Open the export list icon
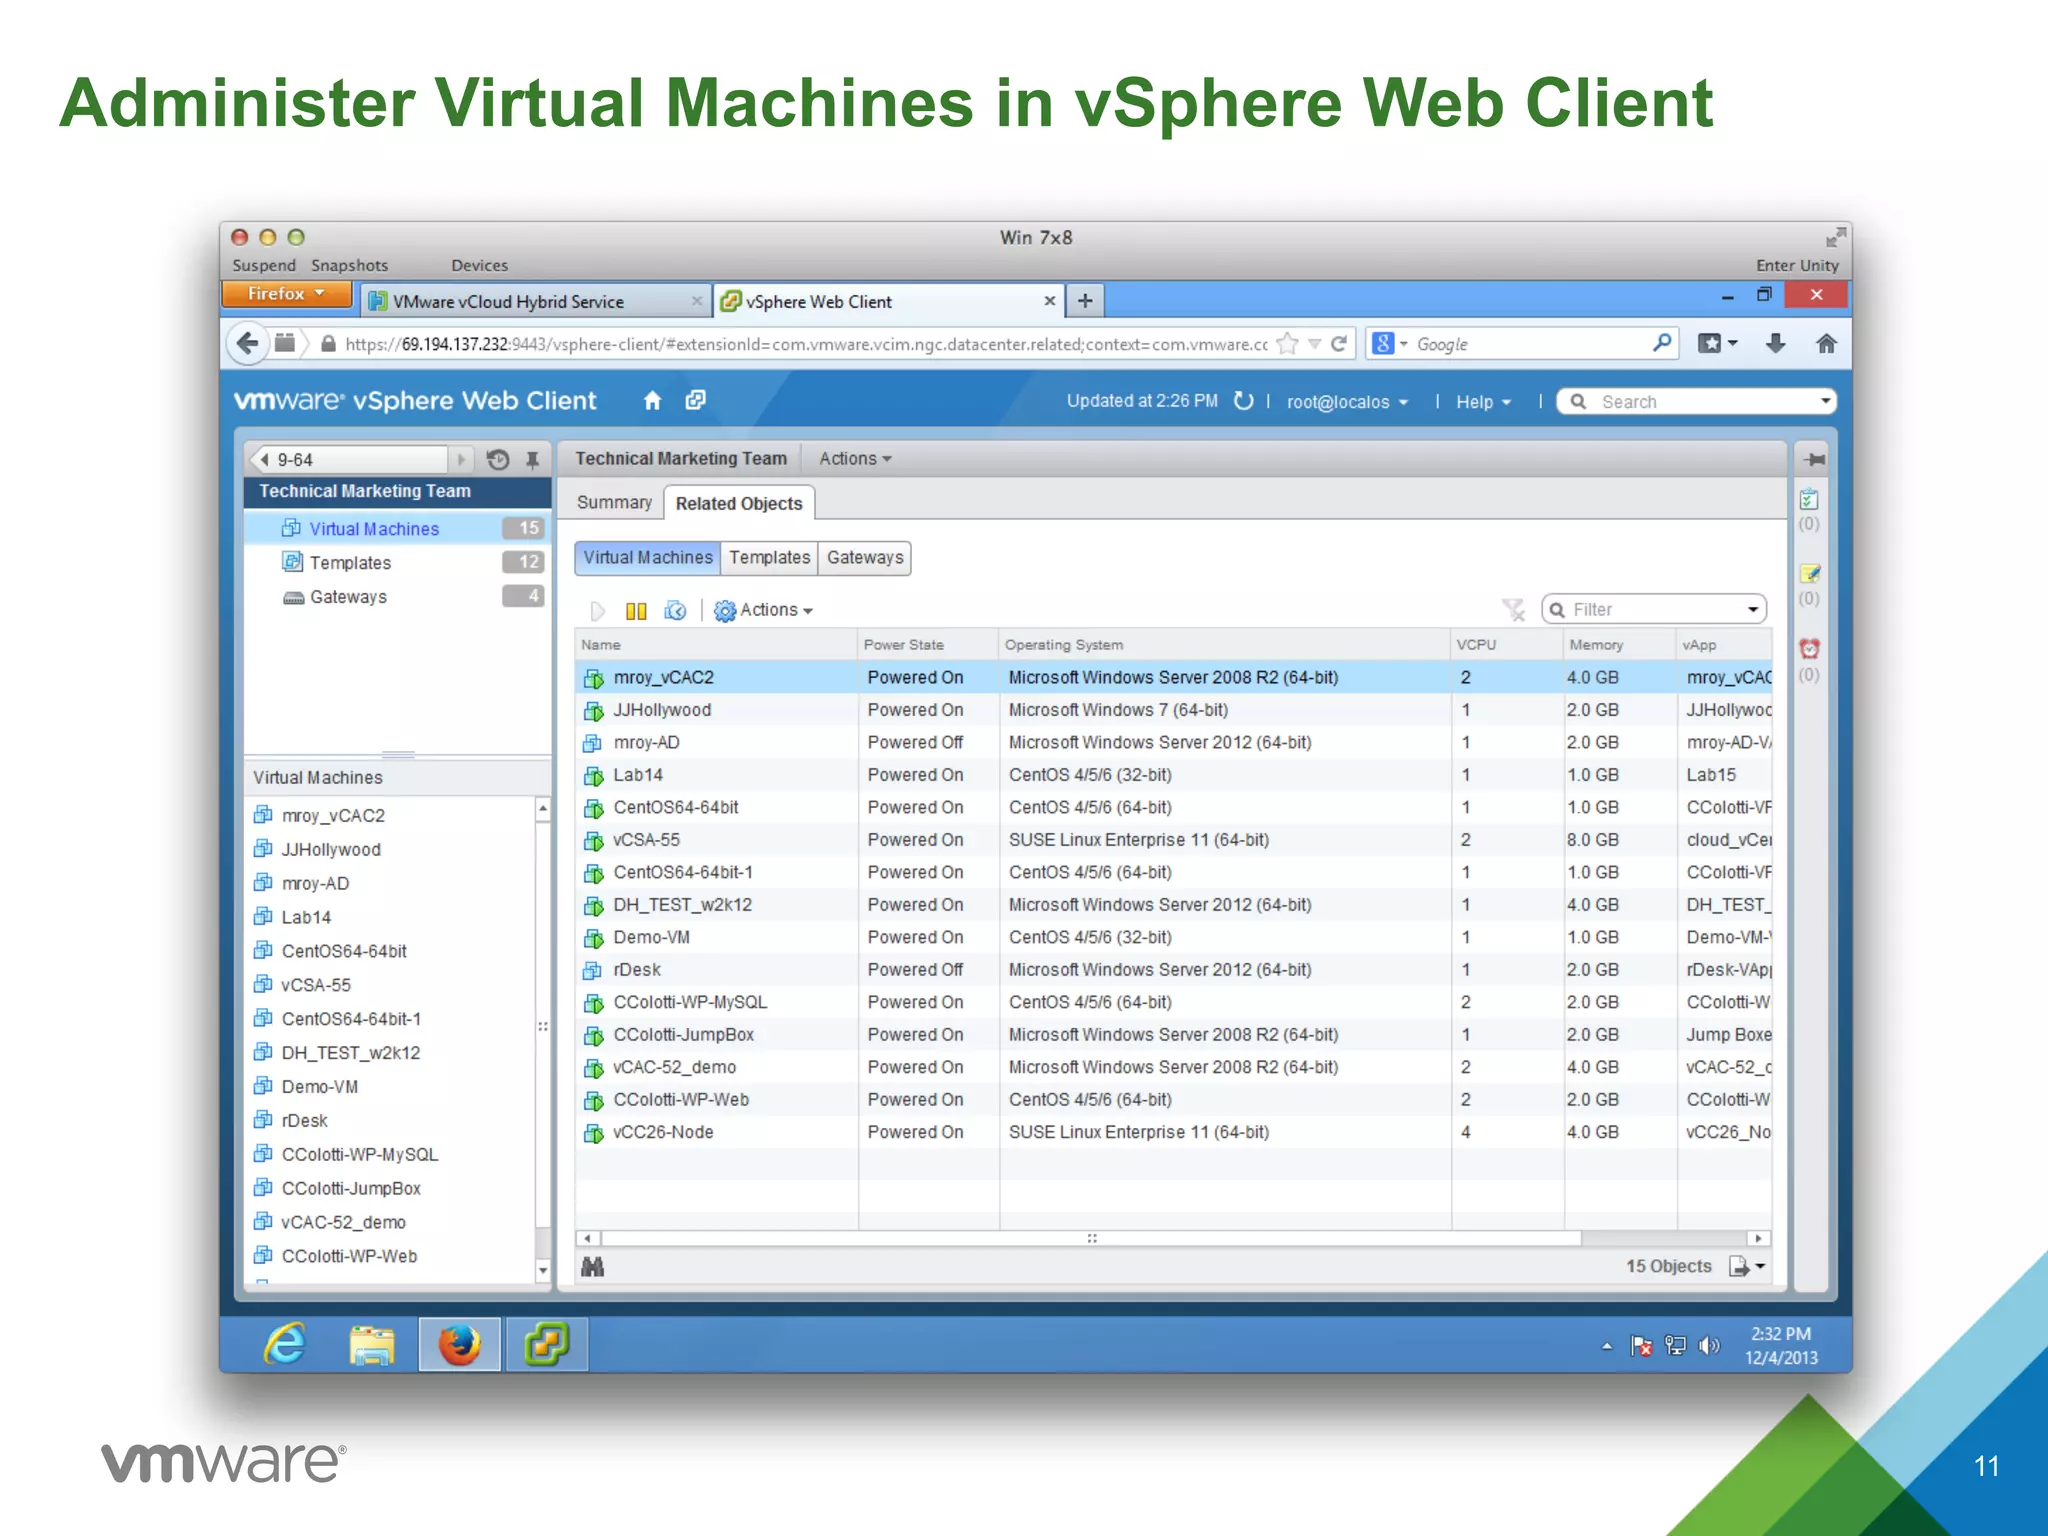The height and width of the screenshot is (1536, 2048). pyautogui.click(x=1747, y=1266)
